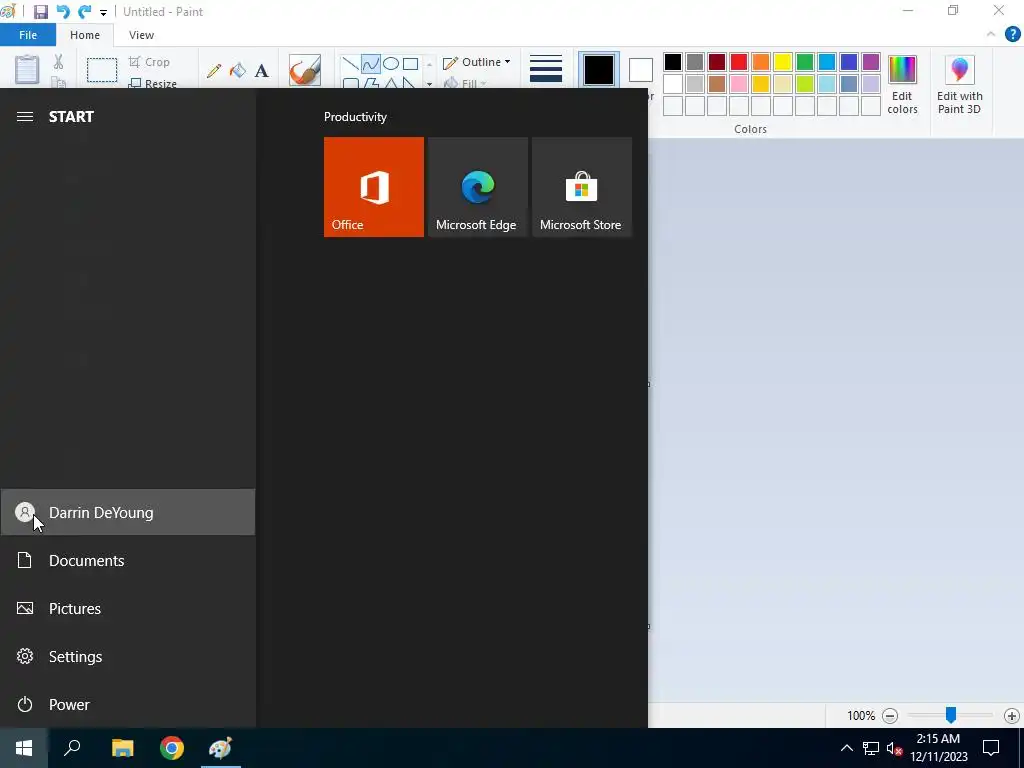
Task: Open Settings from the Start menu
Action: coord(127,656)
